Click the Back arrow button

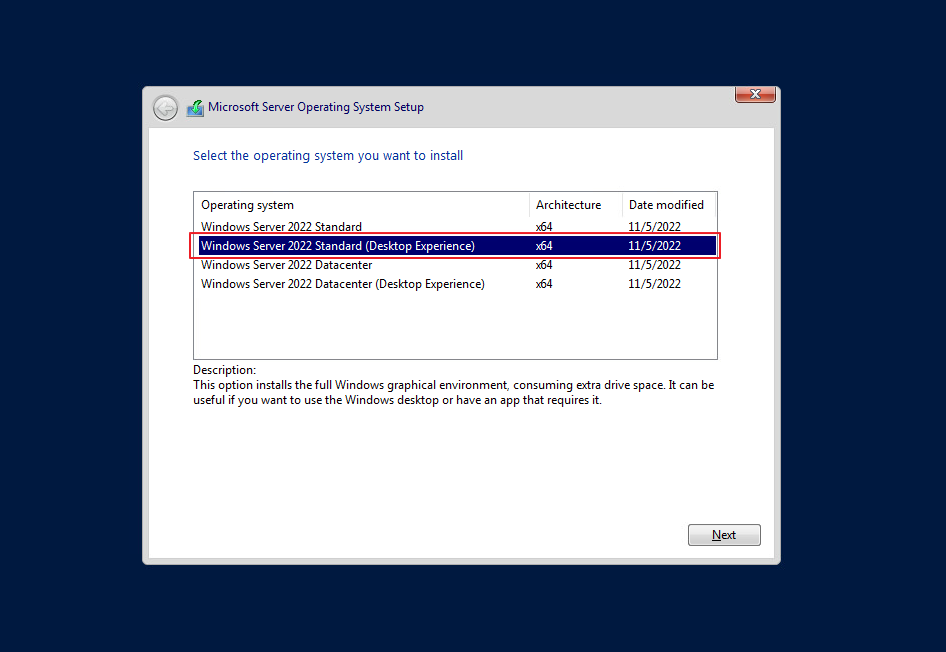pos(165,109)
